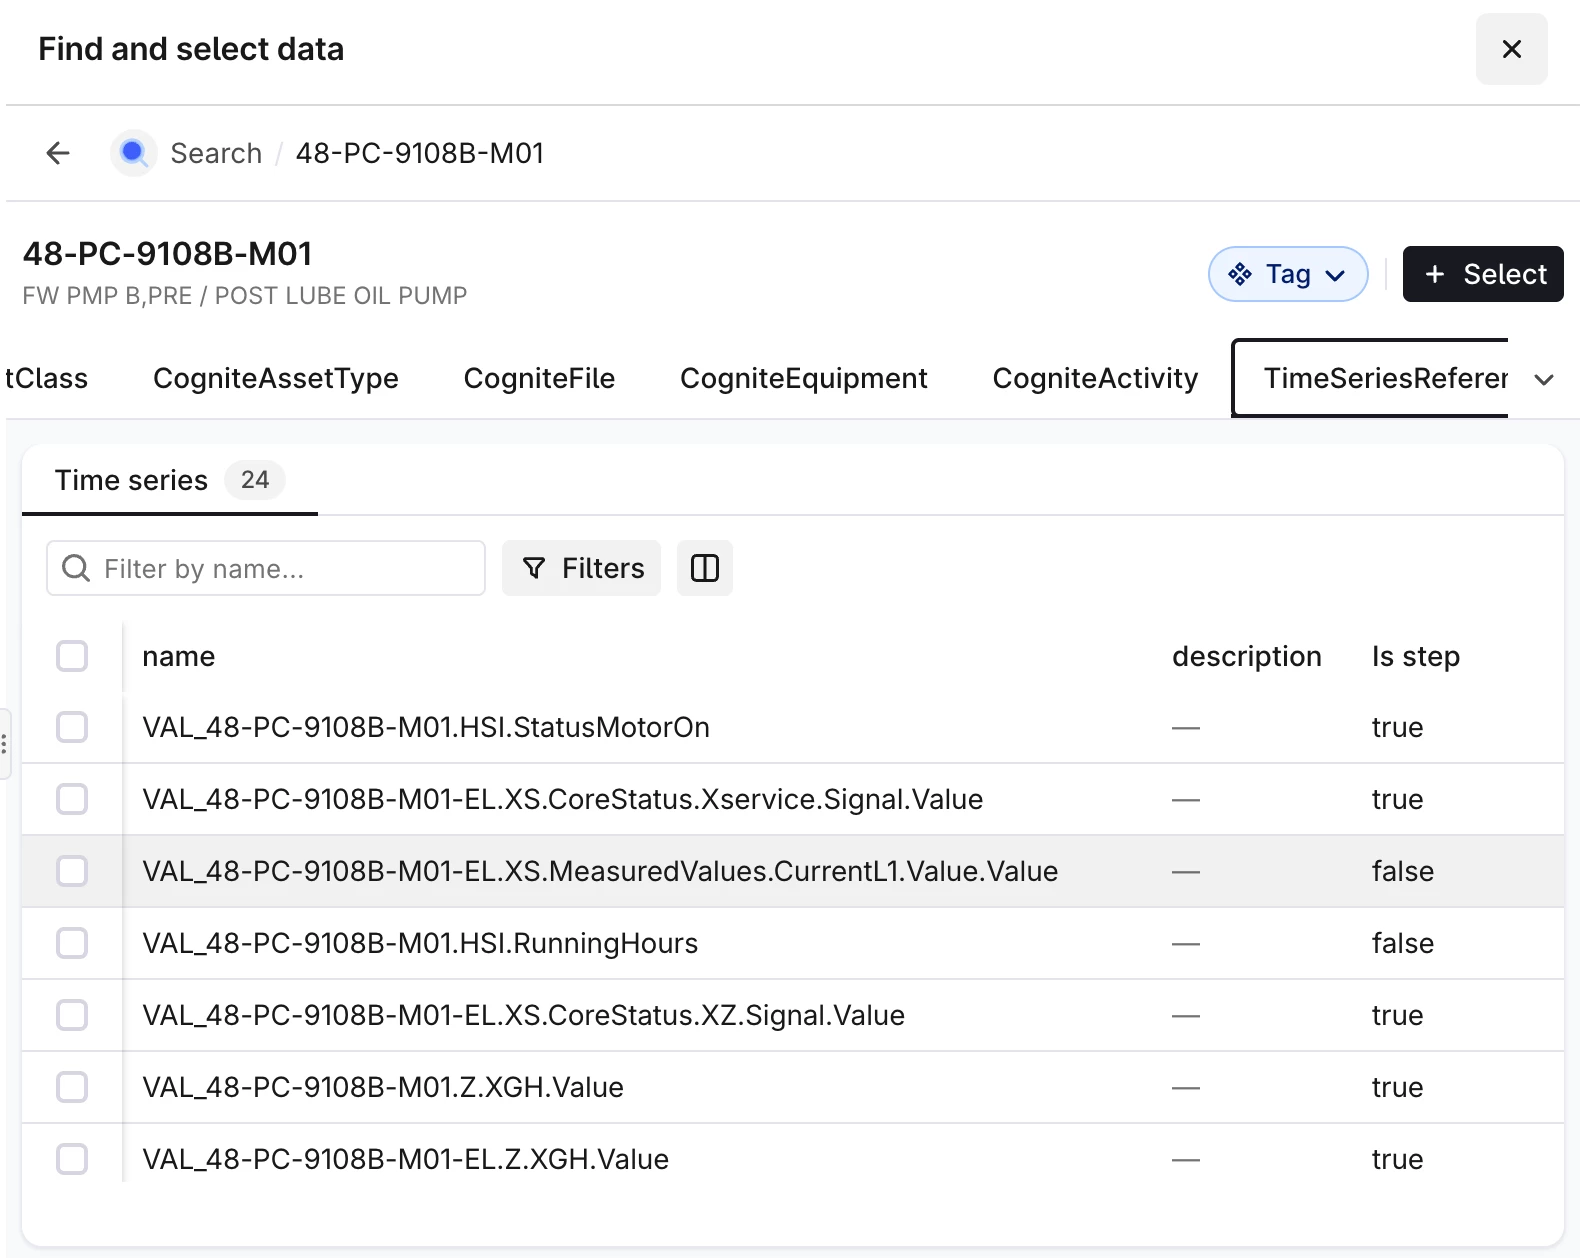Expand the tabs overflow chevron
The height and width of the screenshot is (1258, 1580).
pos(1544,379)
